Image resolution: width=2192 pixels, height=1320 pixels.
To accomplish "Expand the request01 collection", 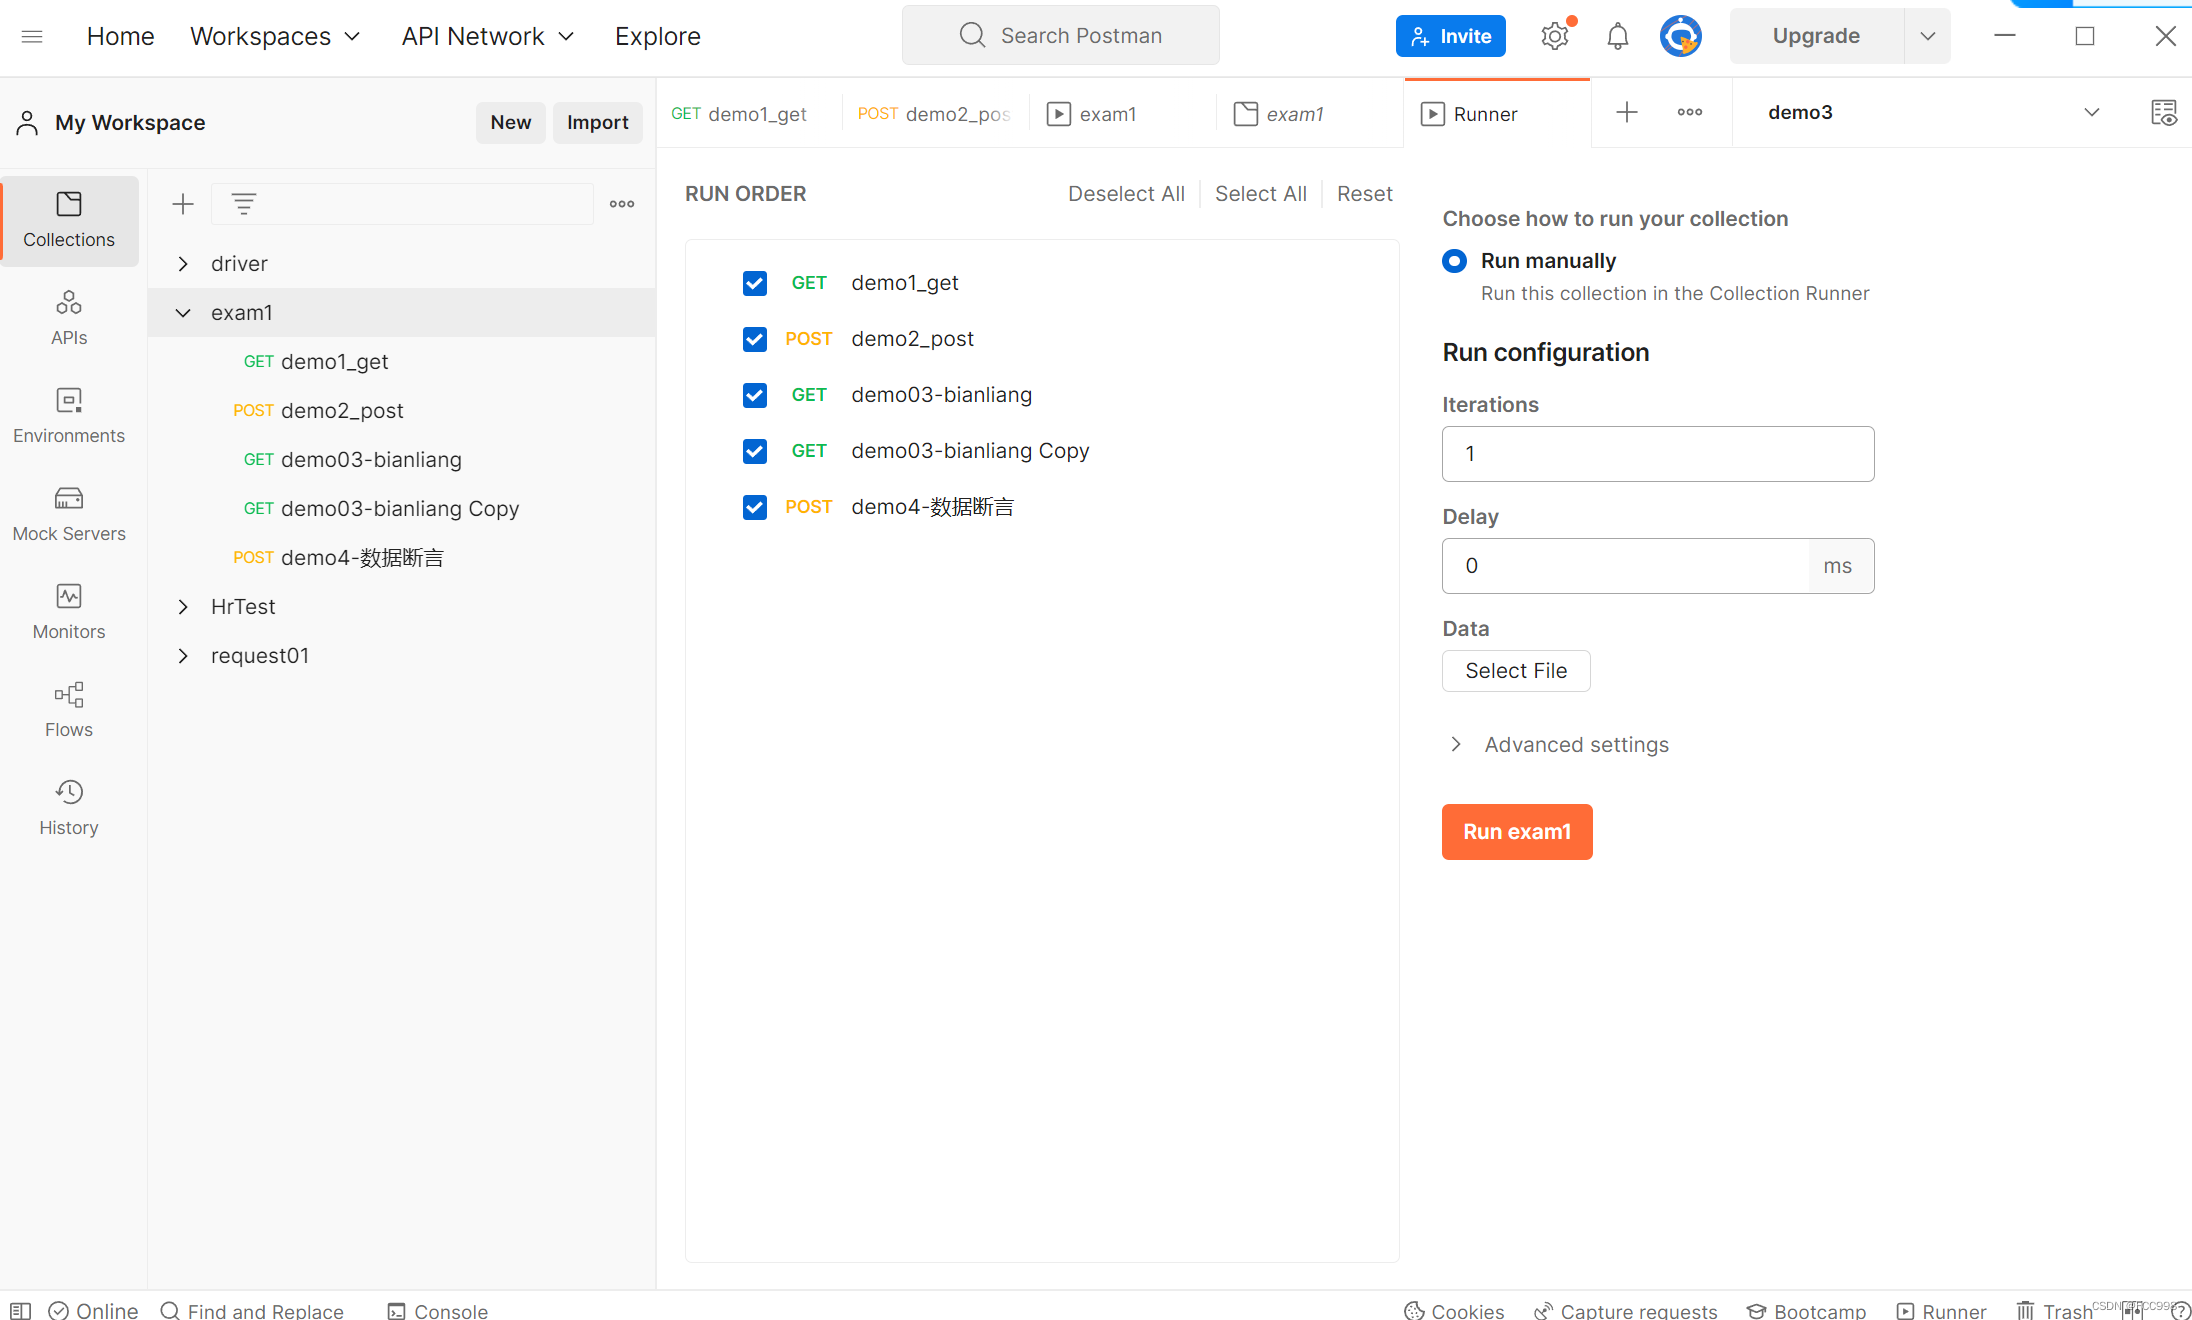I will pos(183,656).
